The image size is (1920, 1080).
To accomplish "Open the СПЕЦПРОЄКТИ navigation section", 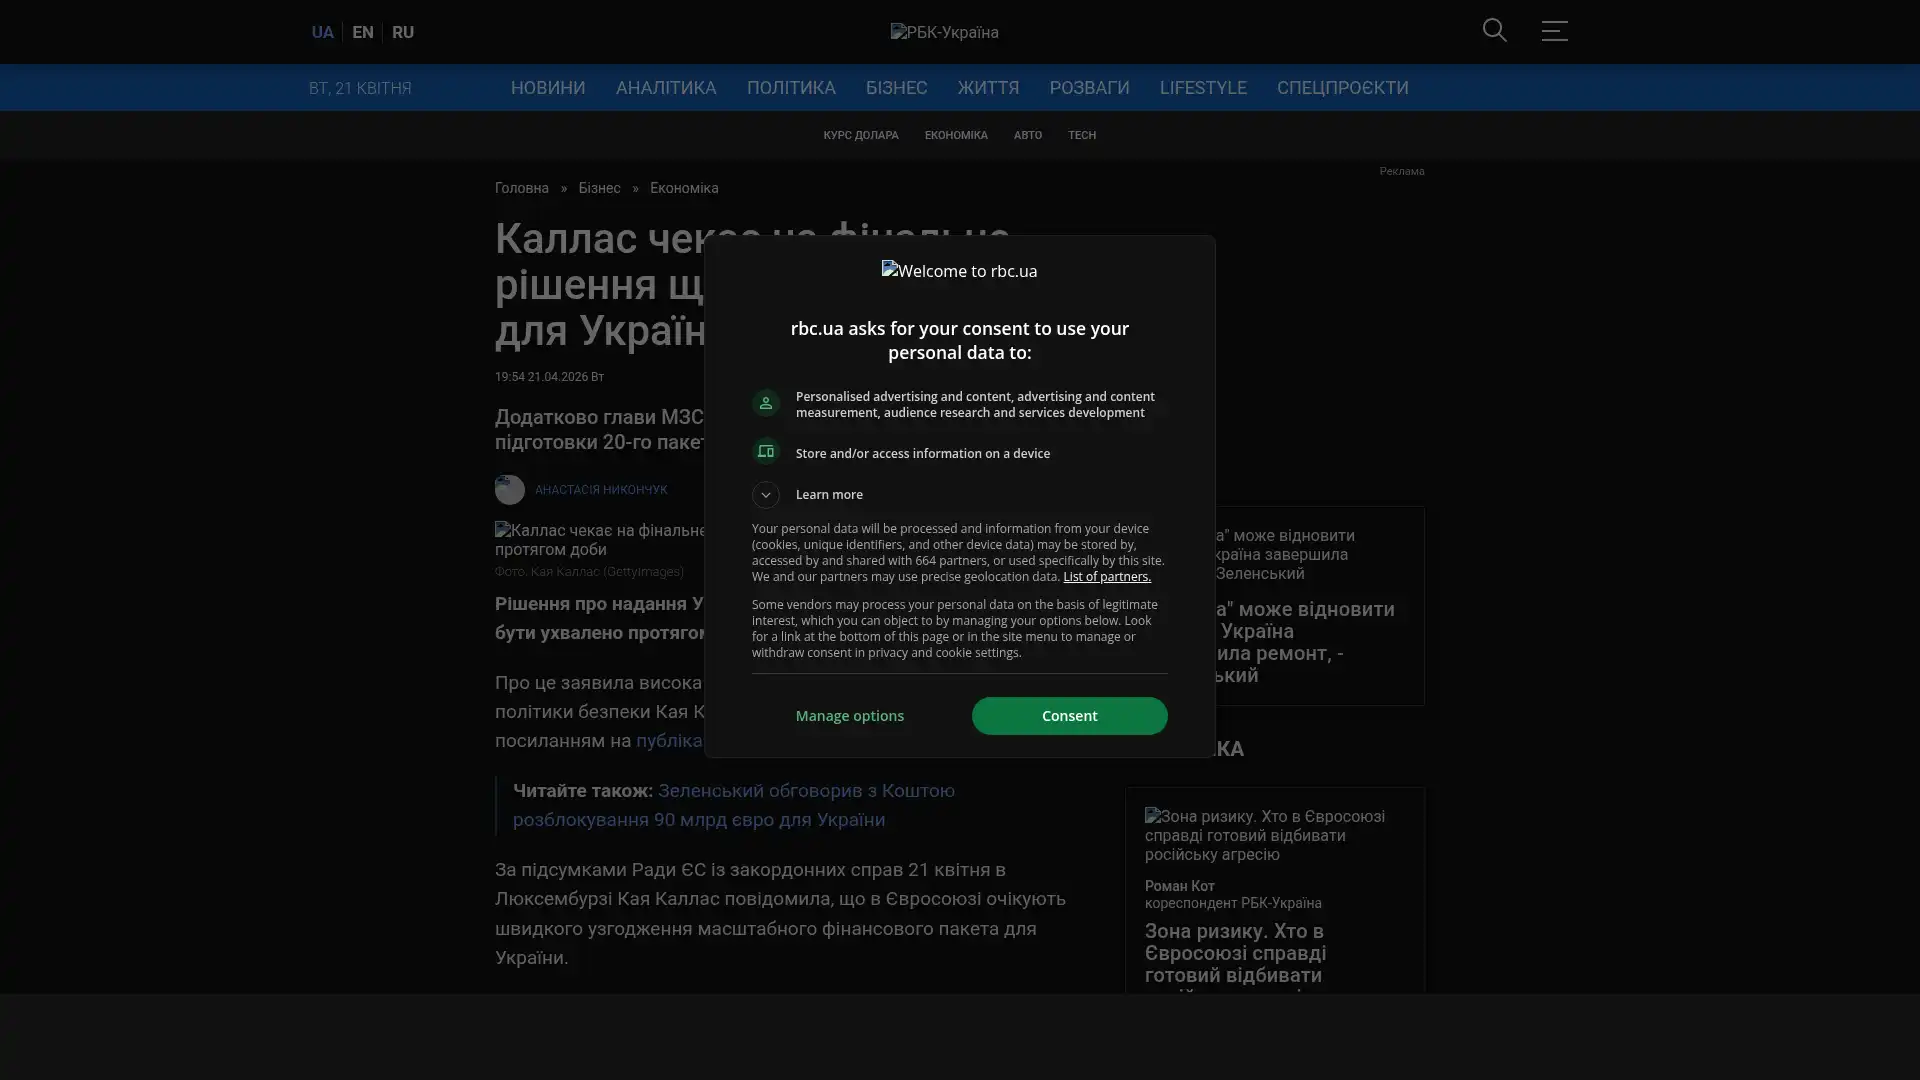I will (1342, 88).
